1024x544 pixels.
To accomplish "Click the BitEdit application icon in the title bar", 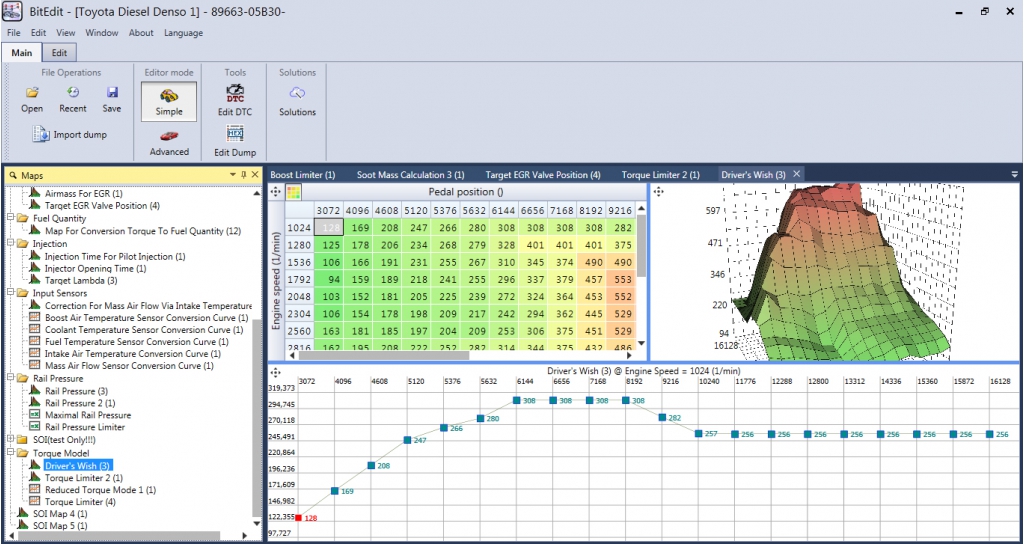I will (12, 11).
